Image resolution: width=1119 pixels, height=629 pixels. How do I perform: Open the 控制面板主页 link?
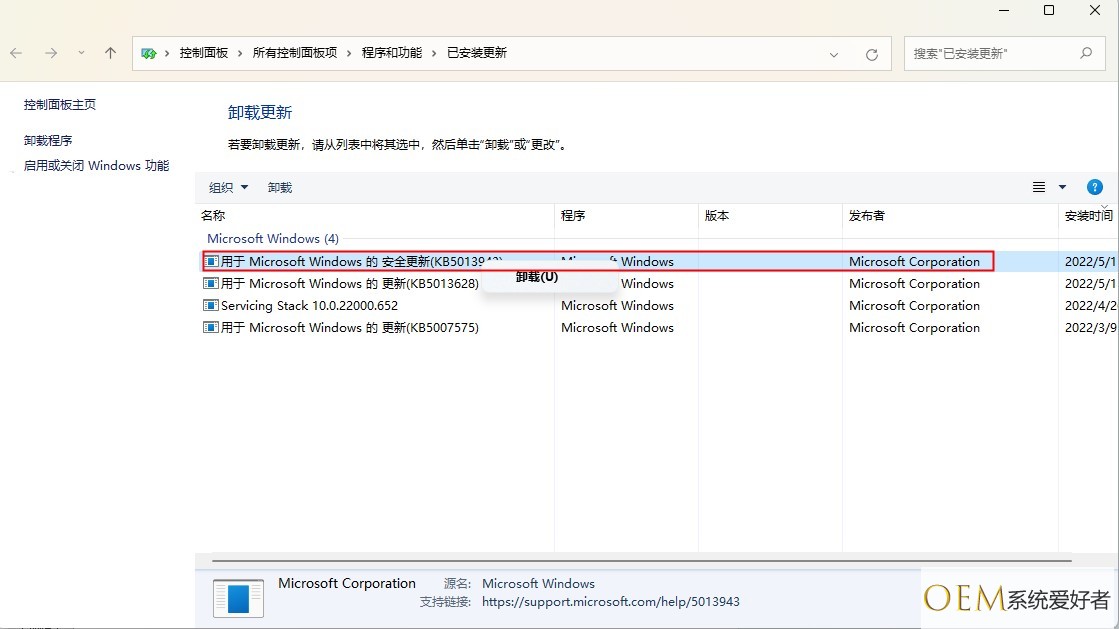pos(60,105)
